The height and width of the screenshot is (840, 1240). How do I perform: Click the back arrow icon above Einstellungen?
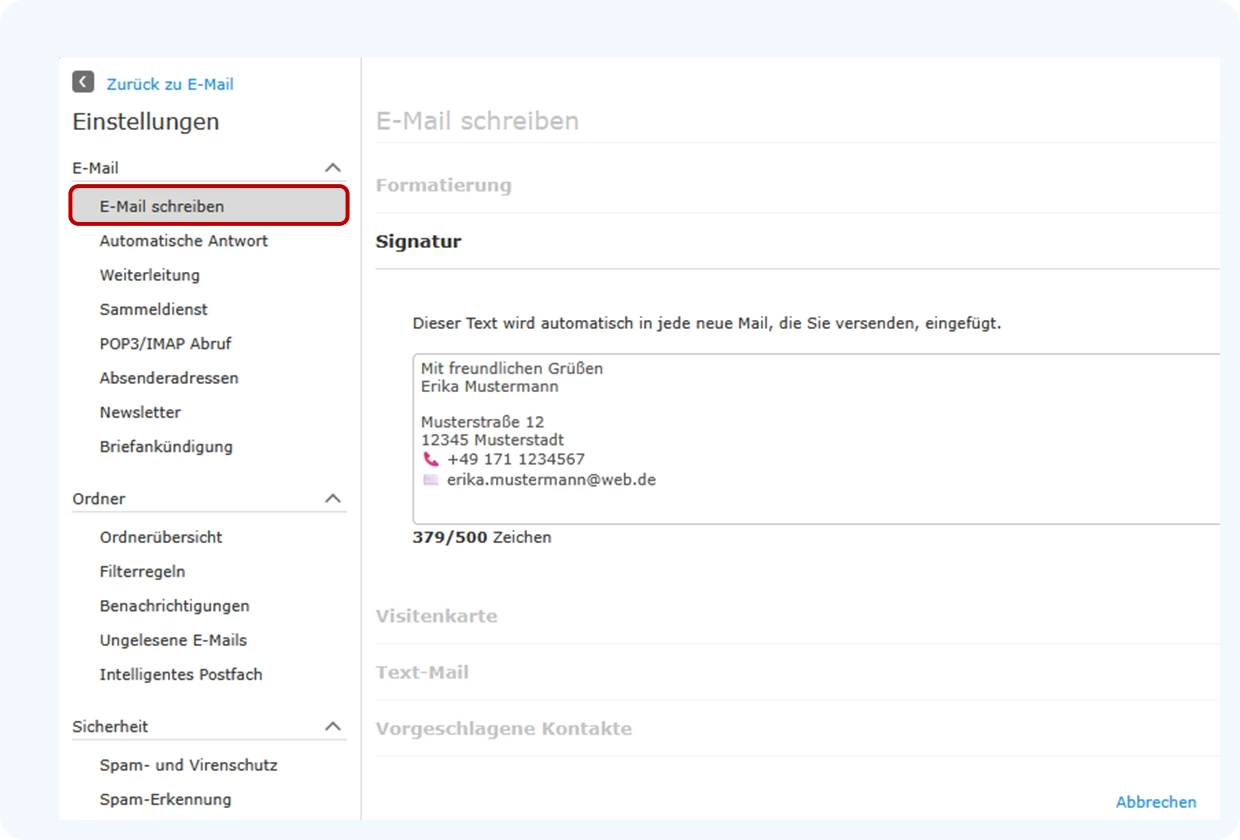(x=82, y=82)
